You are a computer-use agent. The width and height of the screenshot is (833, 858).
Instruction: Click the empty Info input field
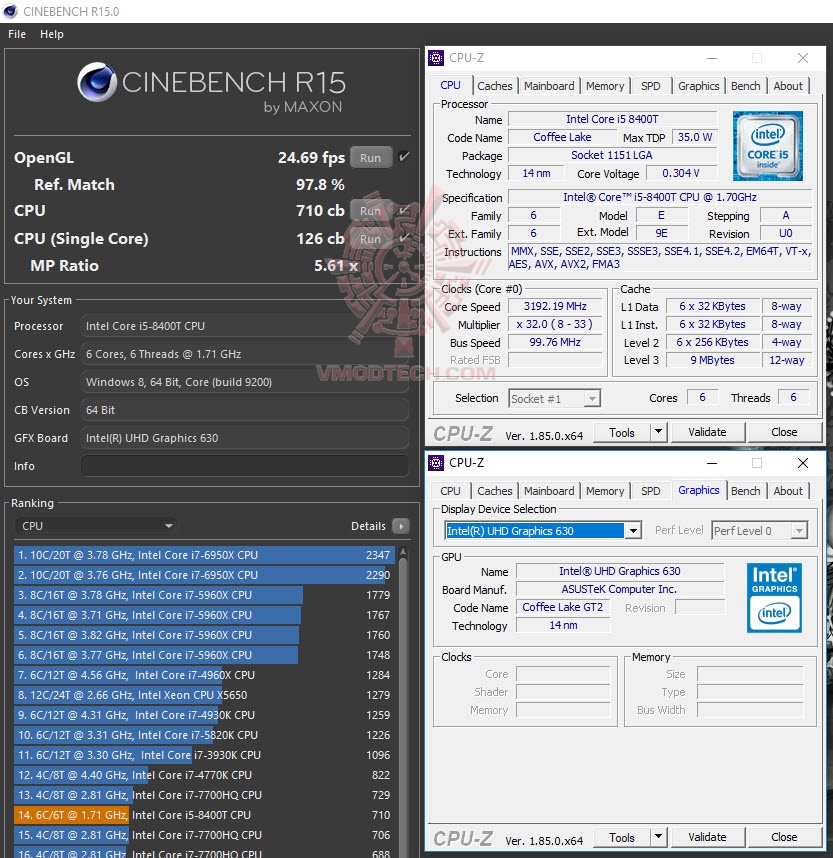[245, 466]
